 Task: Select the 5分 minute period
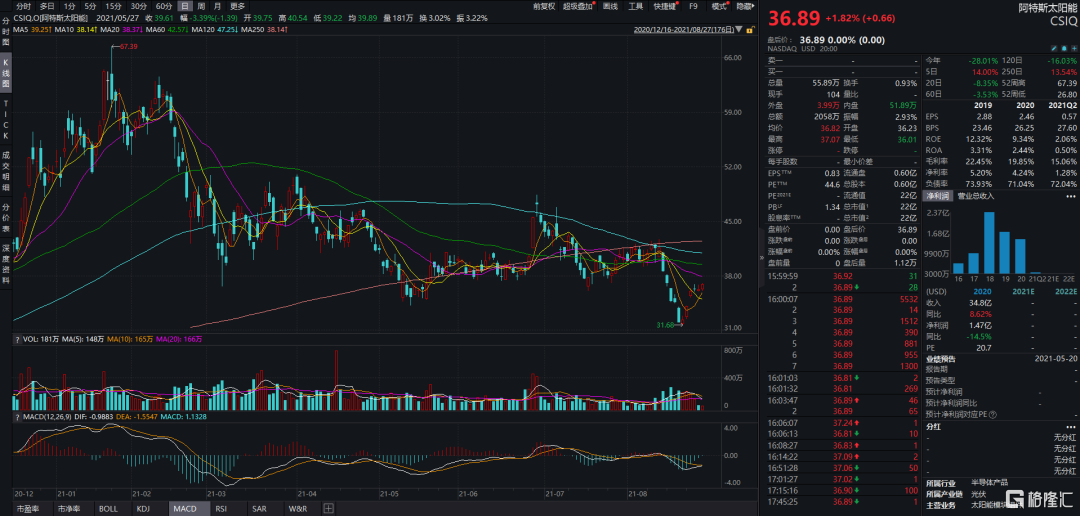tap(90, 6)
